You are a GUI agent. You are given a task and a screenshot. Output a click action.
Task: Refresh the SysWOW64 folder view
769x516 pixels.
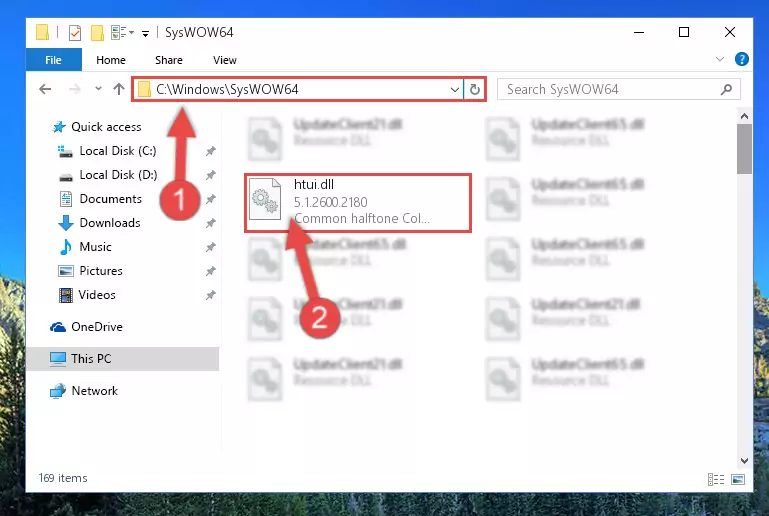point(474,89)
